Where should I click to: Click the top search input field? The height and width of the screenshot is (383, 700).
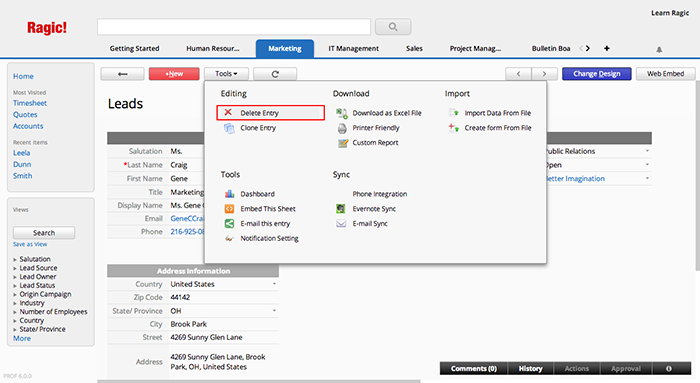click(x=234, y=27)
